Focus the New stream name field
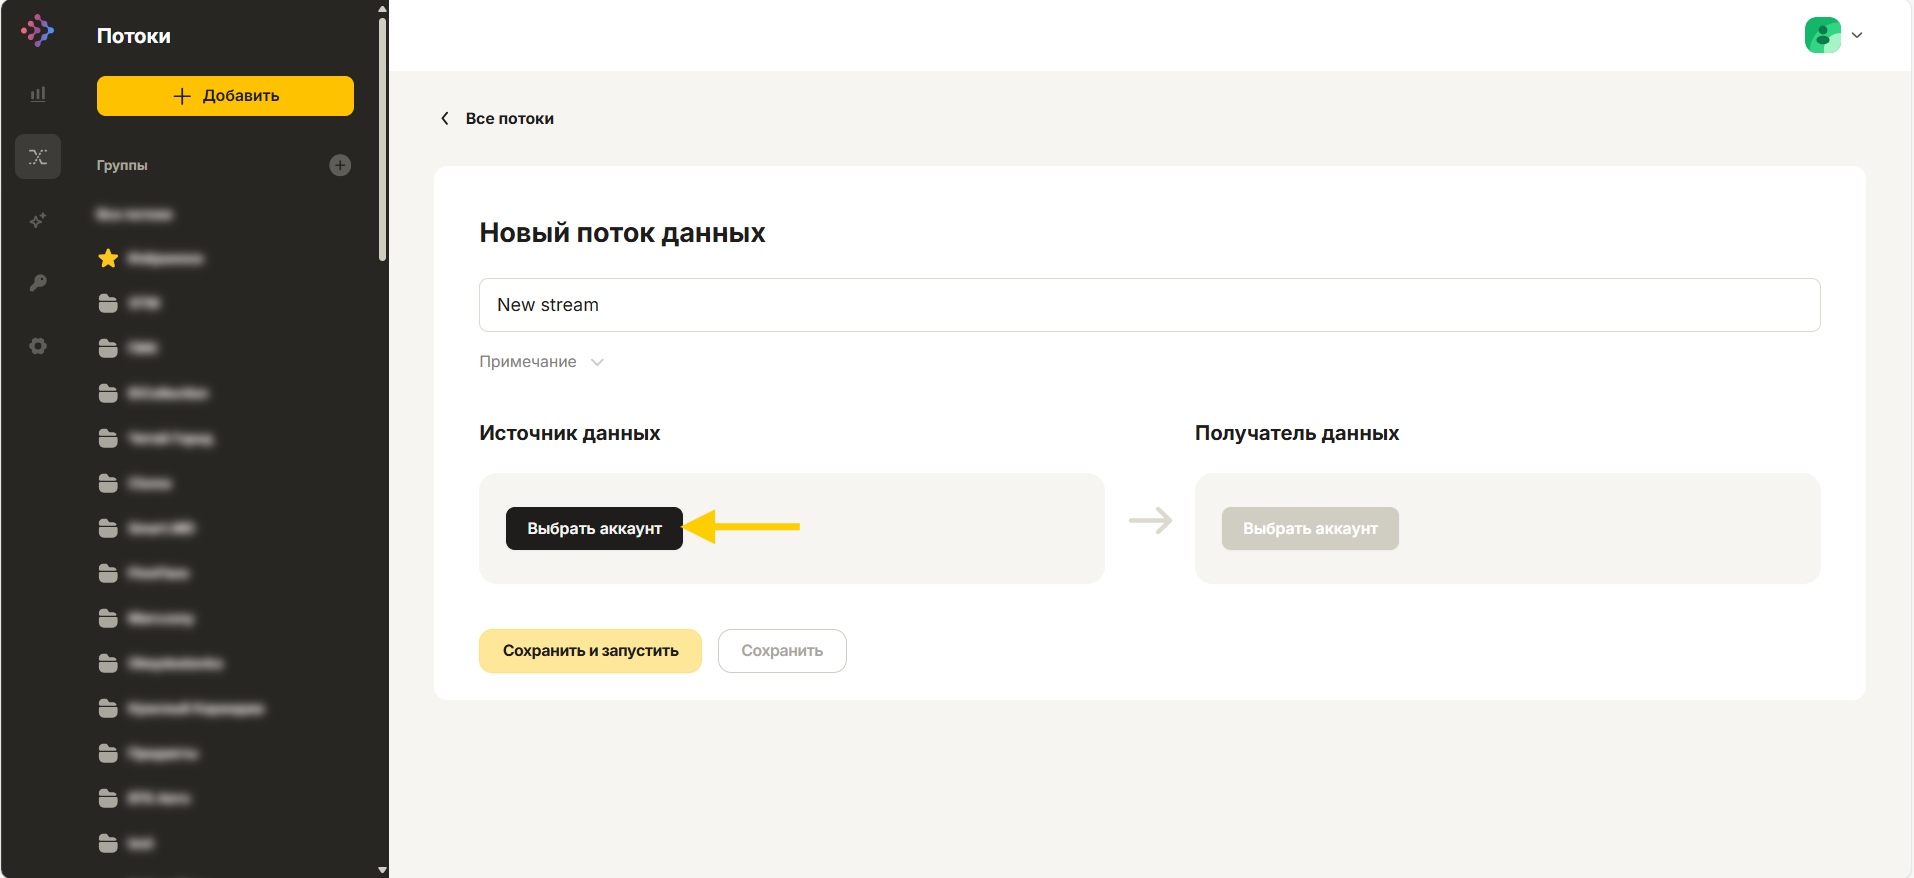The image size is (1914, 878). (1149, 305)
